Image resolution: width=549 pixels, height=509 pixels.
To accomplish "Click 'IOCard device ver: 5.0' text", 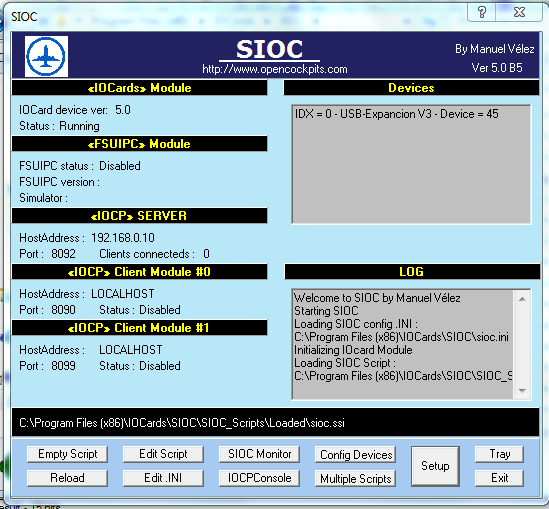I will click(75, 110).
